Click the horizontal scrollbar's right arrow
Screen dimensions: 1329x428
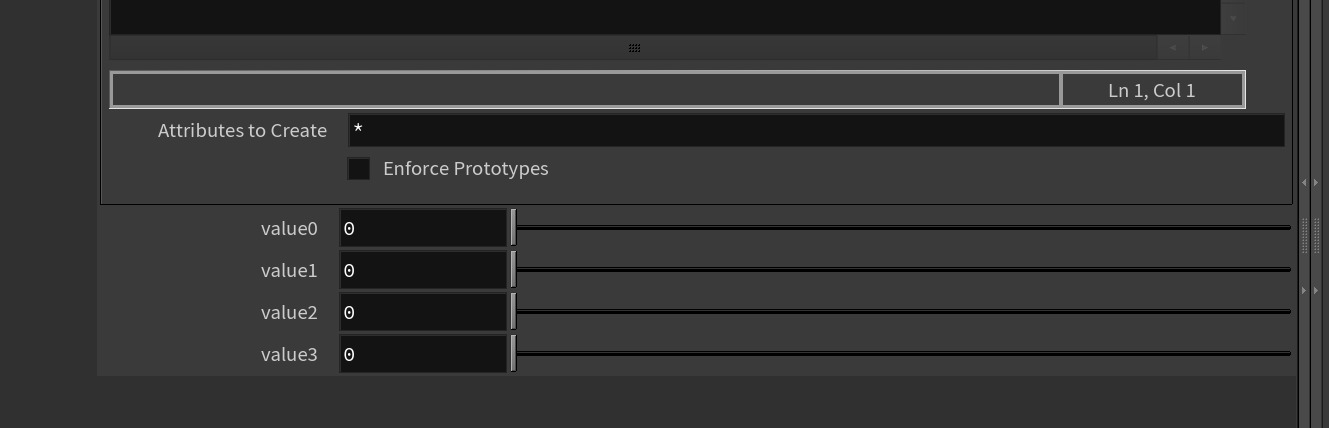pyautogui.click(x=1204, y=47)
